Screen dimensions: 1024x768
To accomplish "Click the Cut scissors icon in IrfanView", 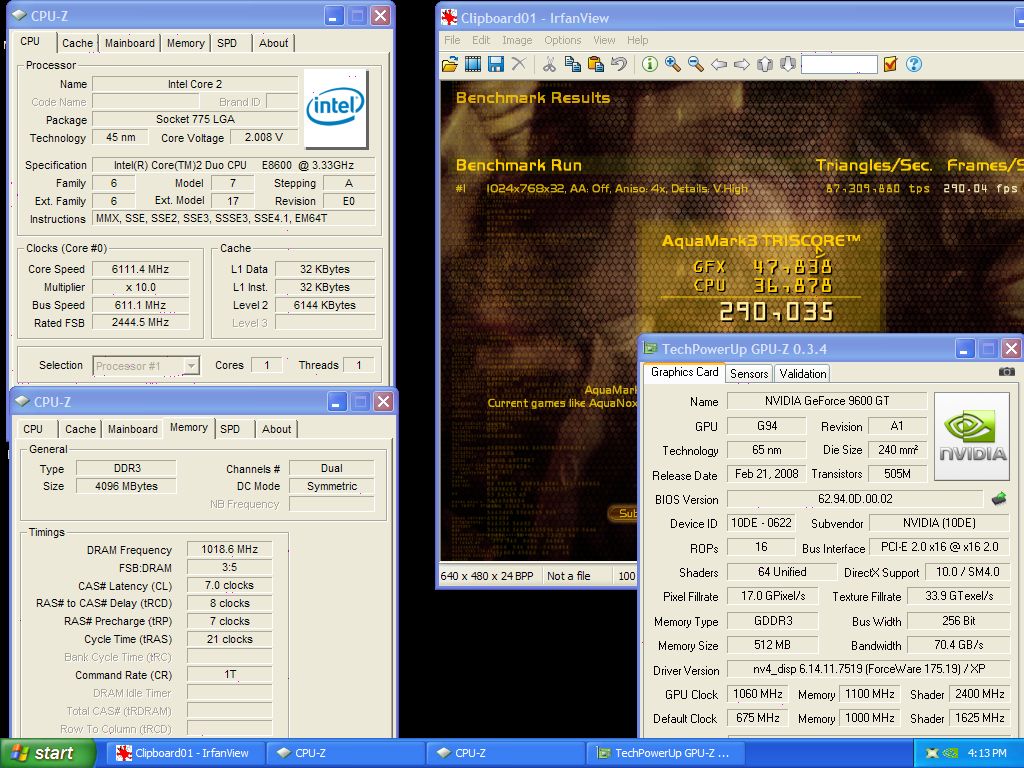I will (x=549, y=64).
